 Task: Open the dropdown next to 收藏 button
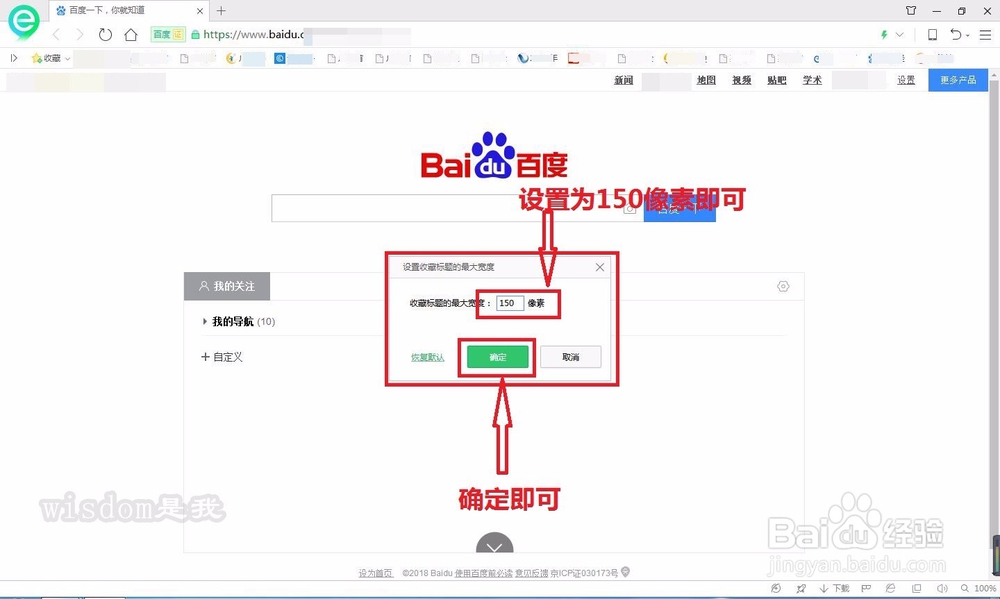[66, 58]
